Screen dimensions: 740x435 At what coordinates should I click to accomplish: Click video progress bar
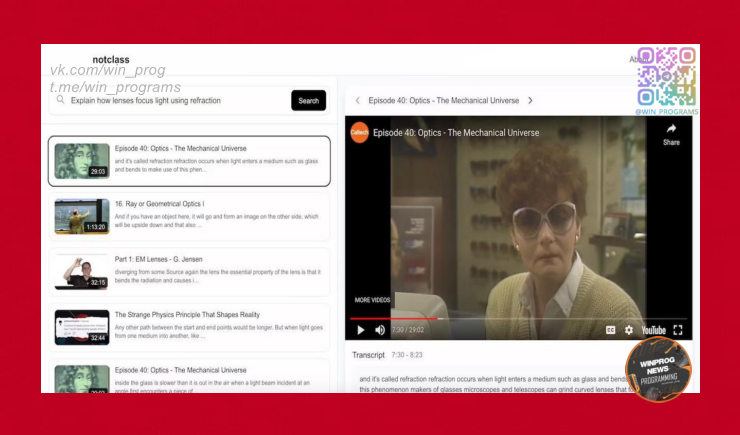tap(519, 319)
